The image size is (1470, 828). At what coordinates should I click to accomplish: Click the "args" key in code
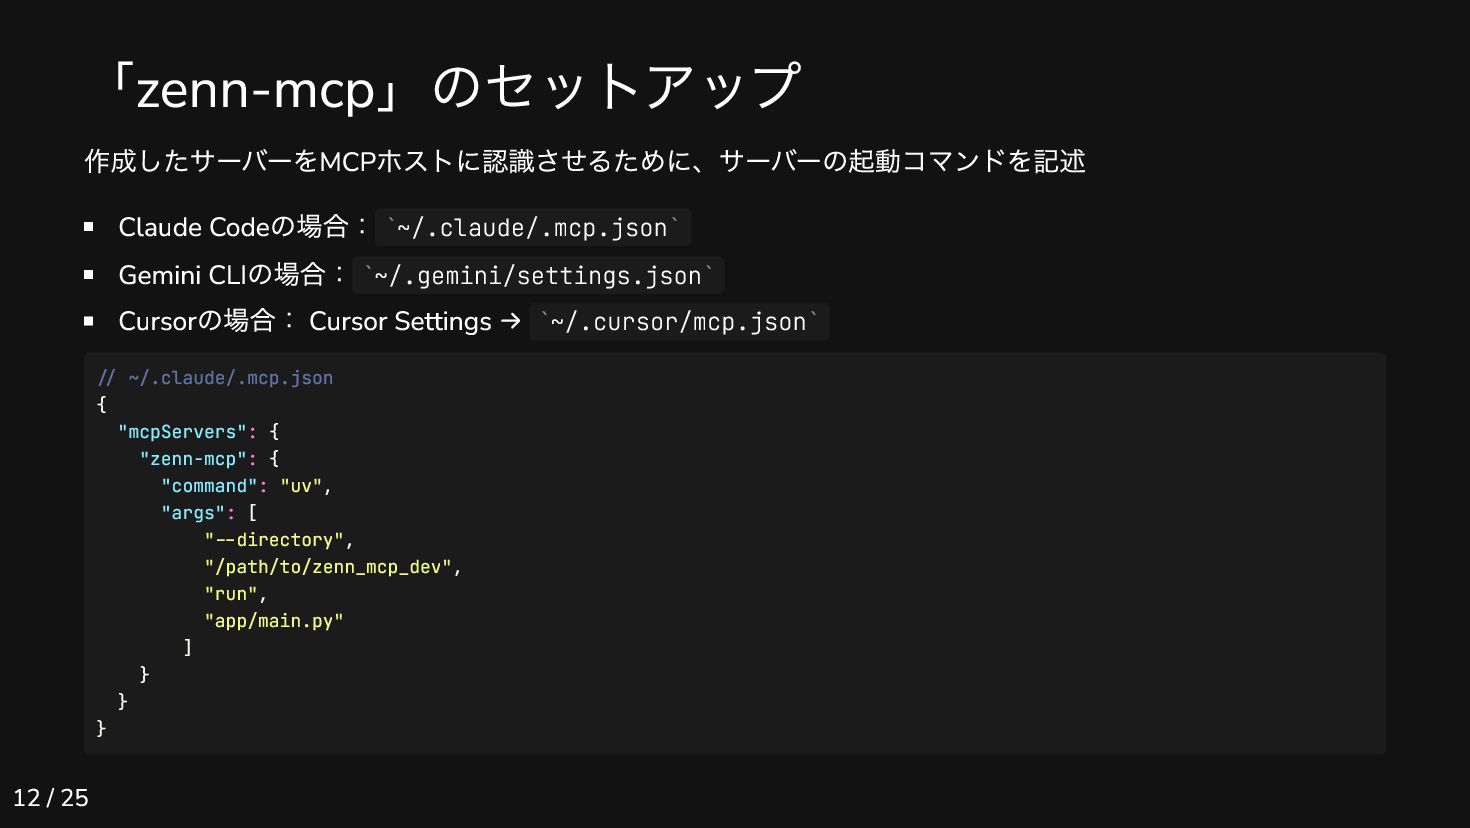(x=193, y=513)
